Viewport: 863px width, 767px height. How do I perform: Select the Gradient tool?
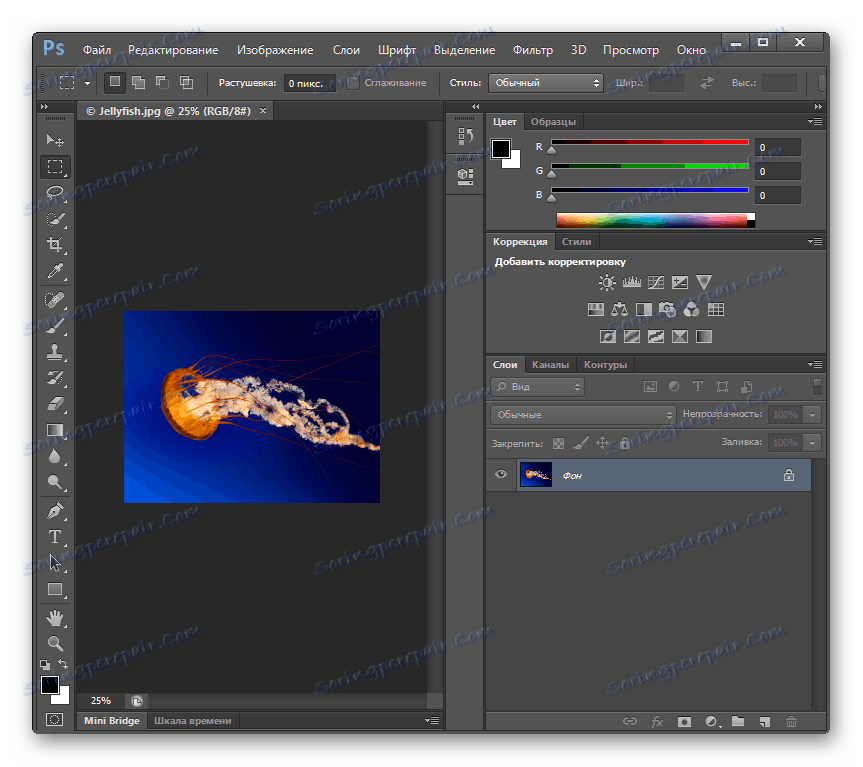(x=55, y=430)
